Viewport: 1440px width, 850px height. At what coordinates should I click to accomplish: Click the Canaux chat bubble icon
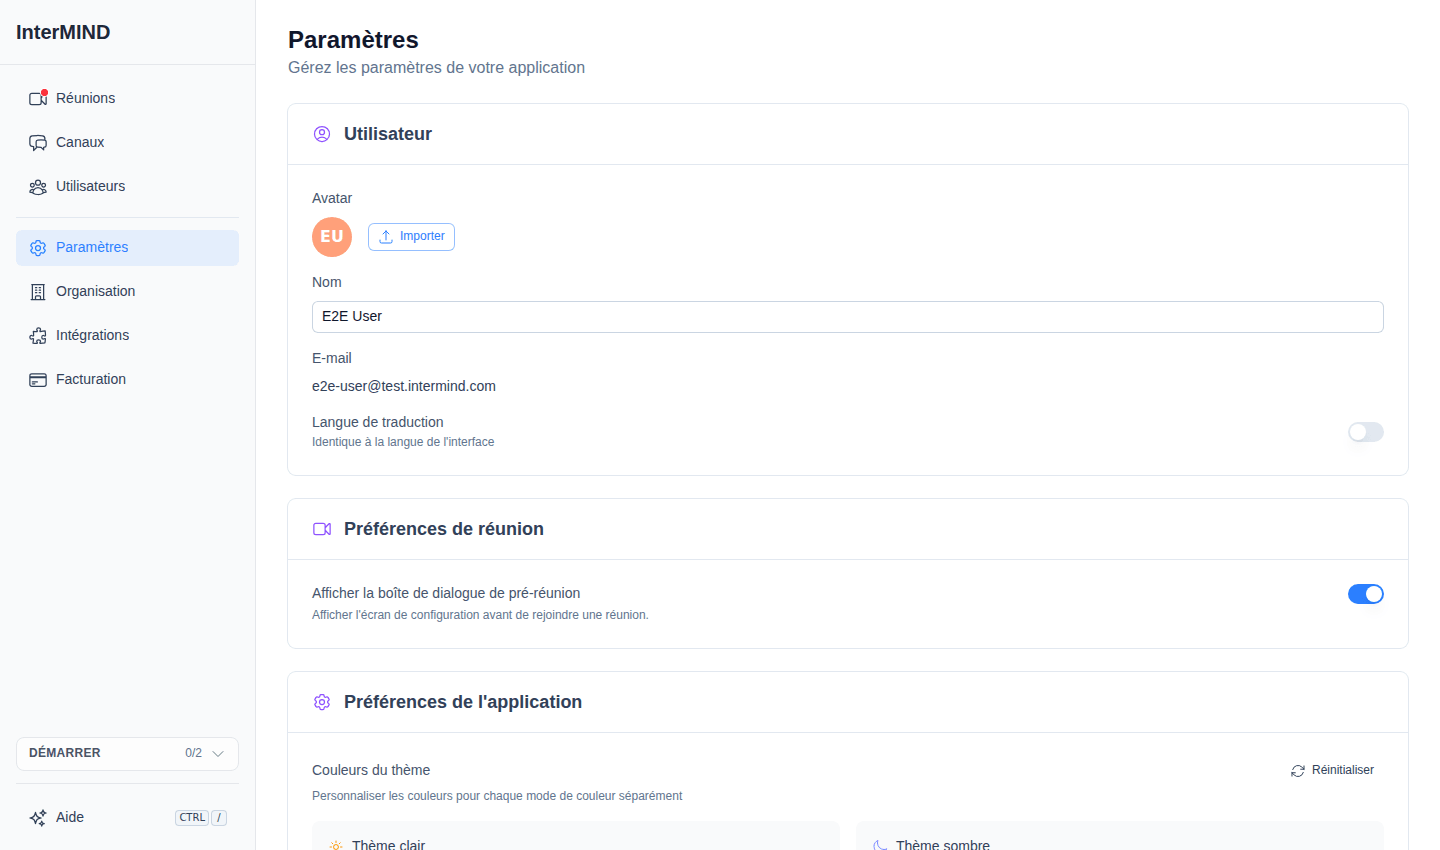[x=38, y=142]
